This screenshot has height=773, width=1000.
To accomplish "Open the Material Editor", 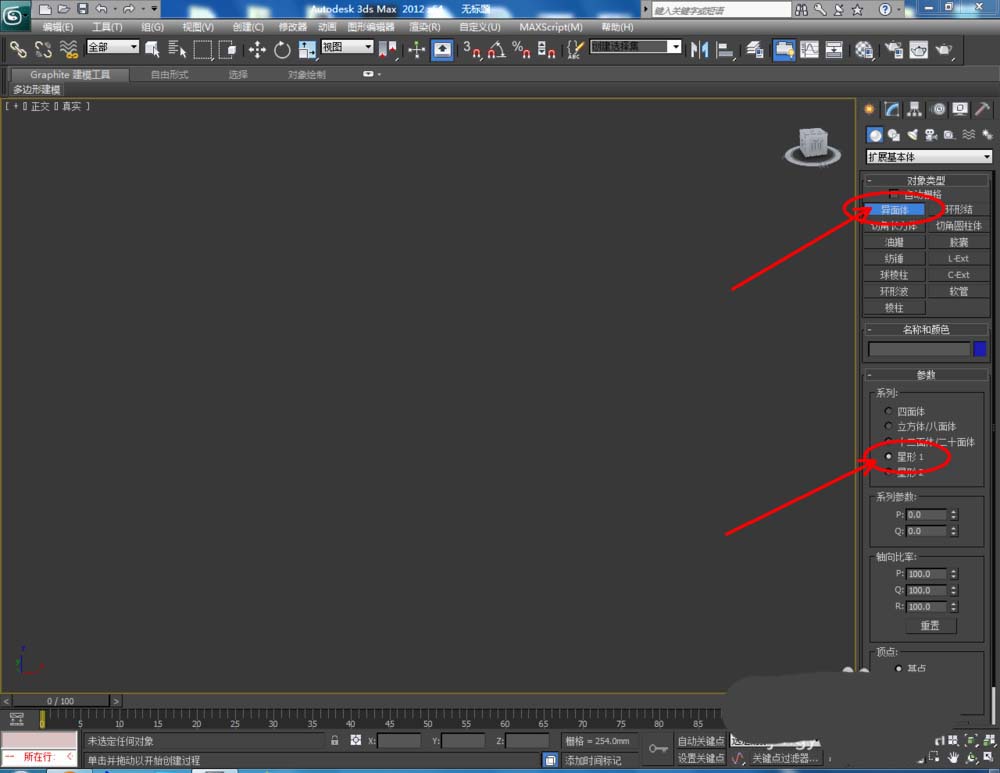I will pos(864,49).
